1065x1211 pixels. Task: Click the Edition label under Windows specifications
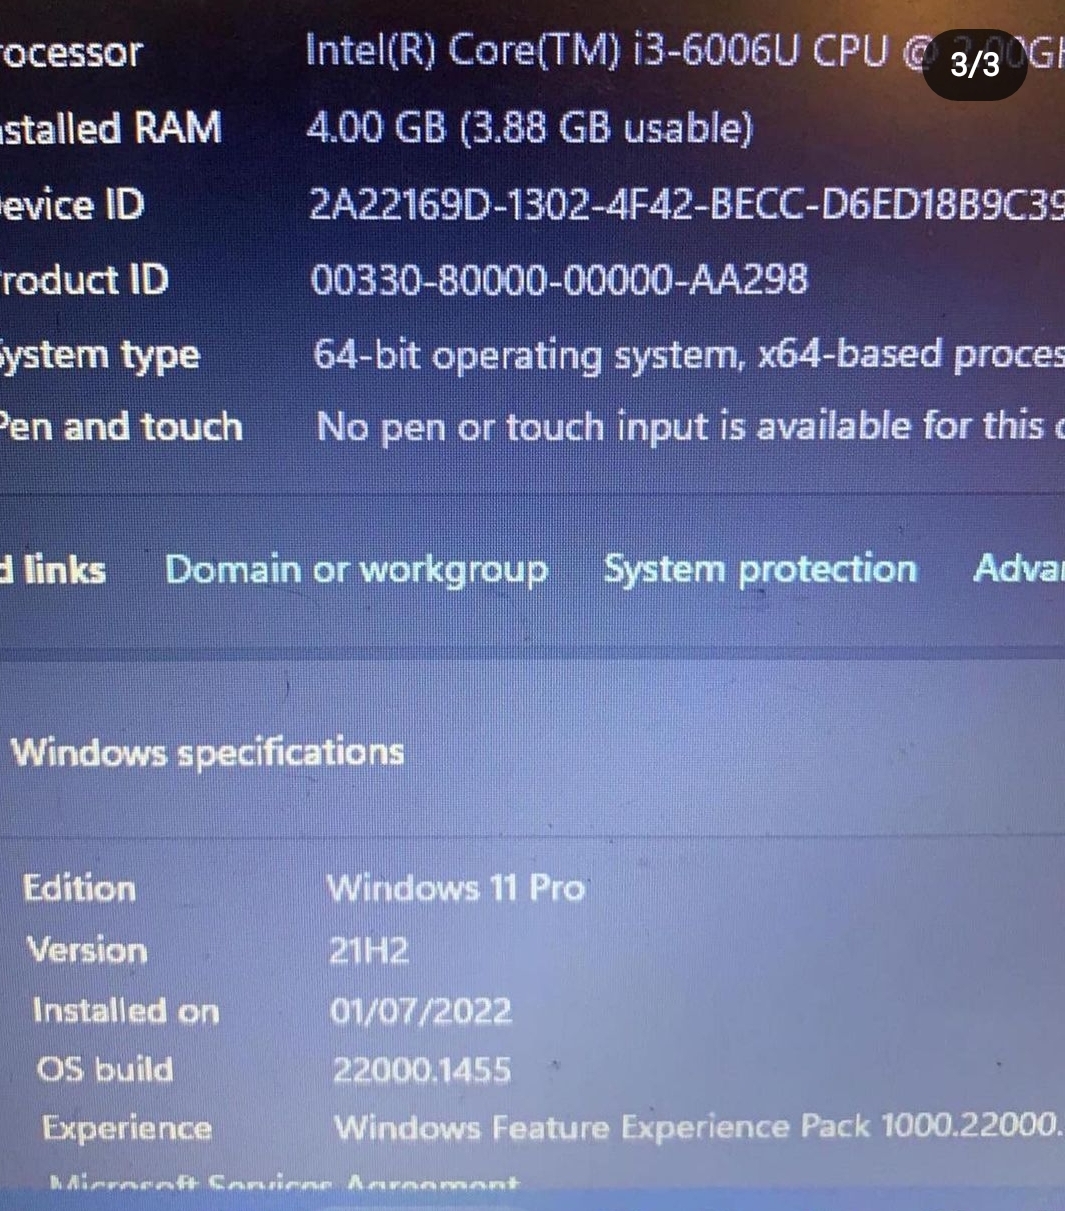79,888
